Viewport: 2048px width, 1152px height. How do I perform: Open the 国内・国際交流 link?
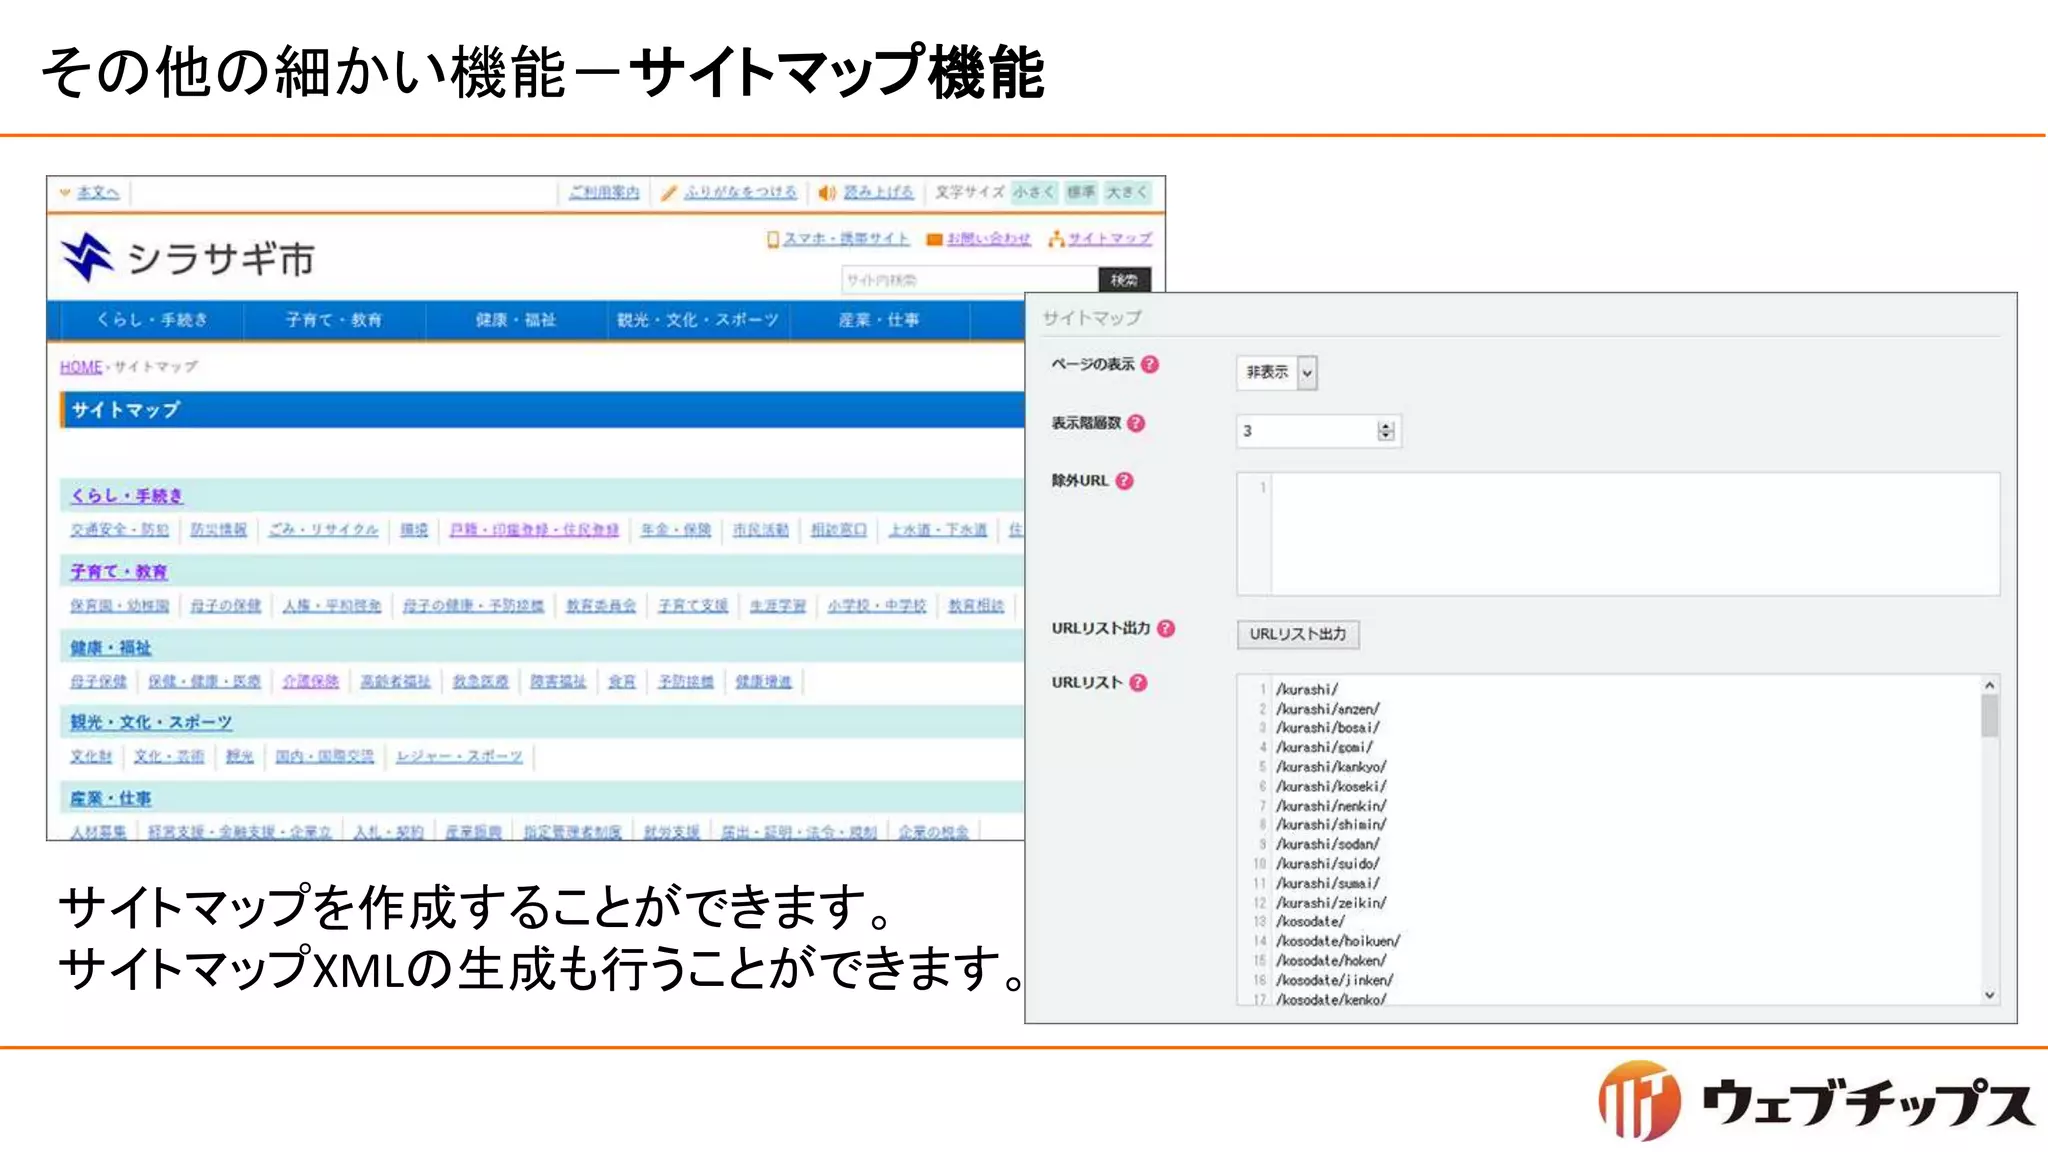coord(325,757)
